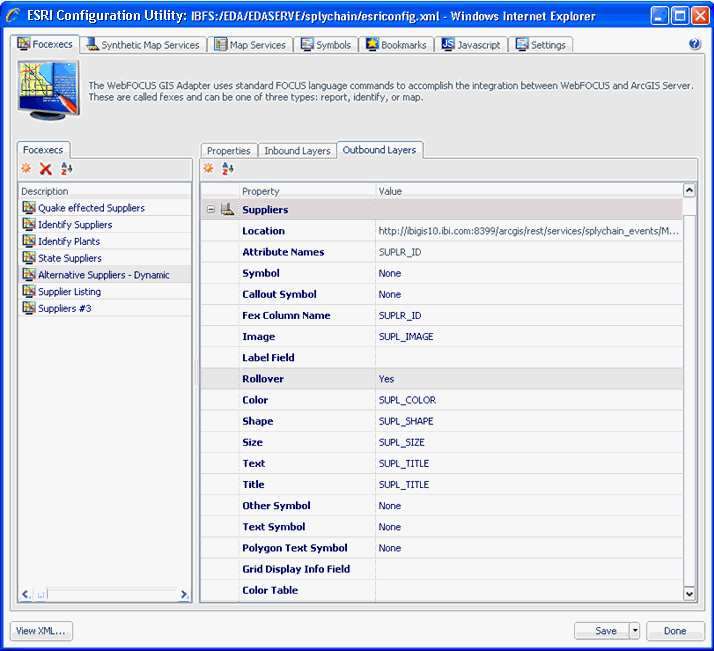Click properties grid scroll up arrow
The image size is (714, 651).
point(689,190)
